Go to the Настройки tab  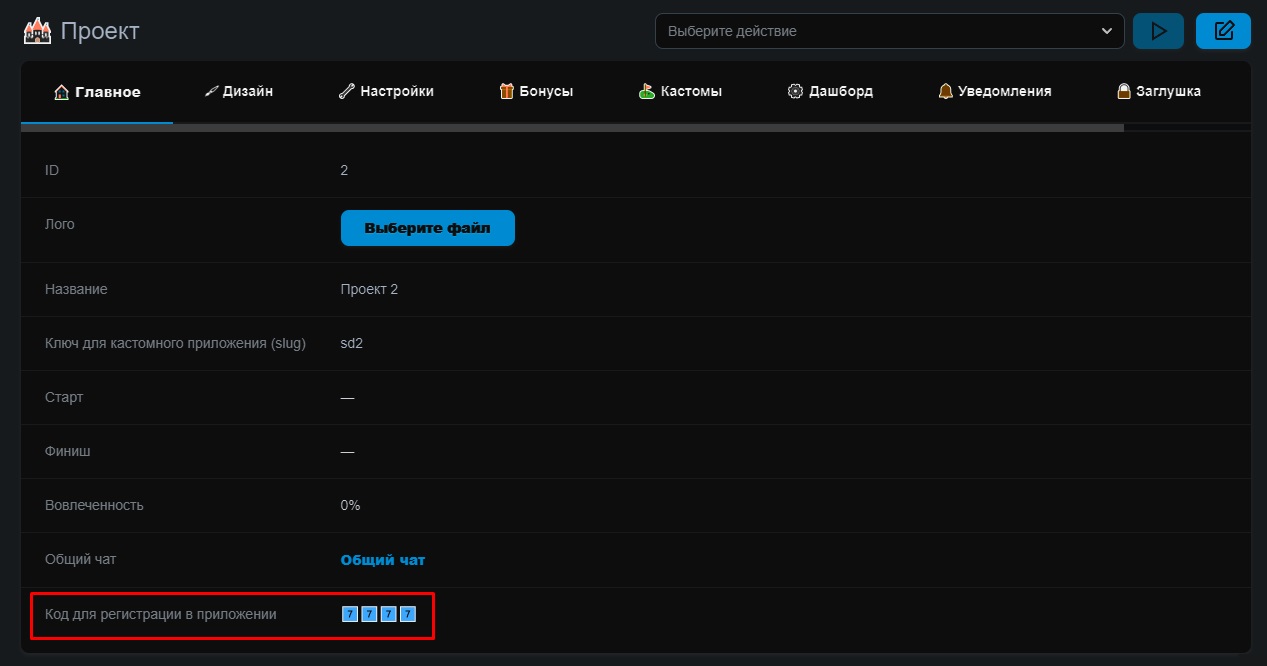point(386,91)
